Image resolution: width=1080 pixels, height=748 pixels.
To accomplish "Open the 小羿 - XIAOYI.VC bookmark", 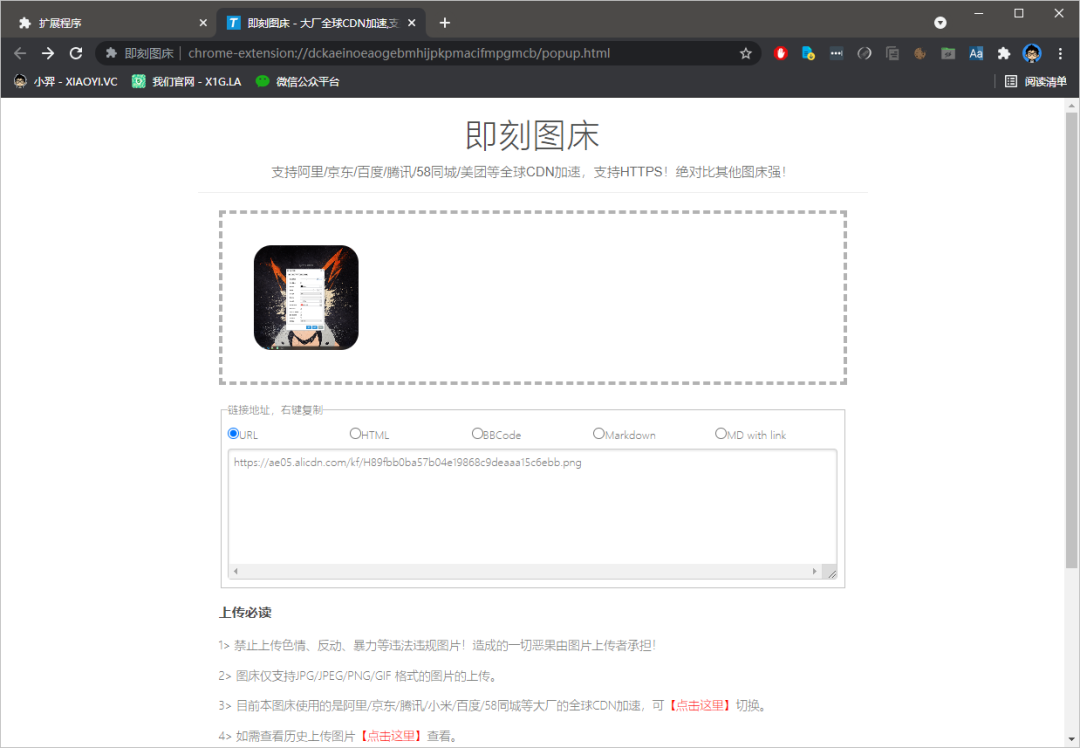I will pos(66,81).
